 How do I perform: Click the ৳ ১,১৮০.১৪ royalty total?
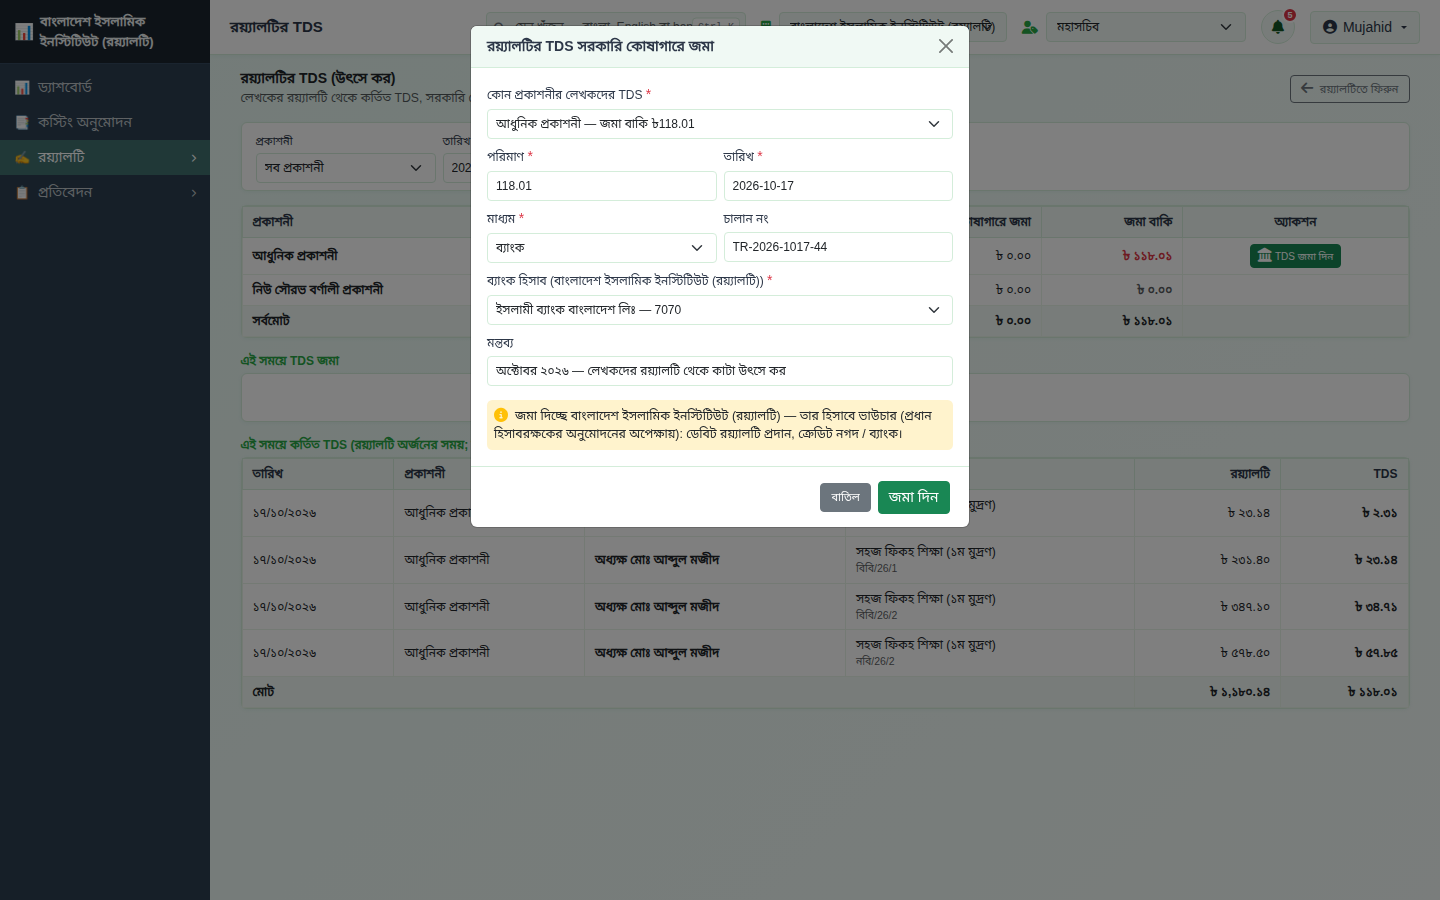click(1240, 692)
